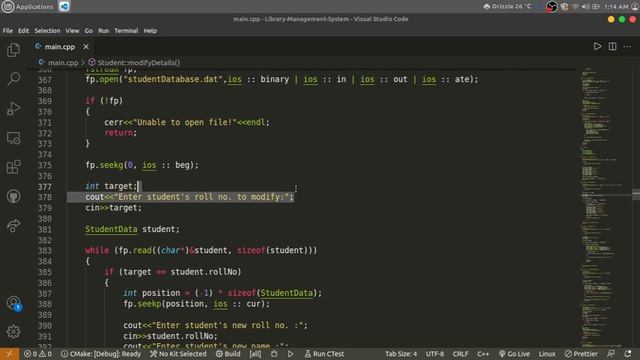This screenshot has height=360, width=640.
Task: Click the highlighted 'Enter student's roll no. to modify' line
Action: point(189,197)
